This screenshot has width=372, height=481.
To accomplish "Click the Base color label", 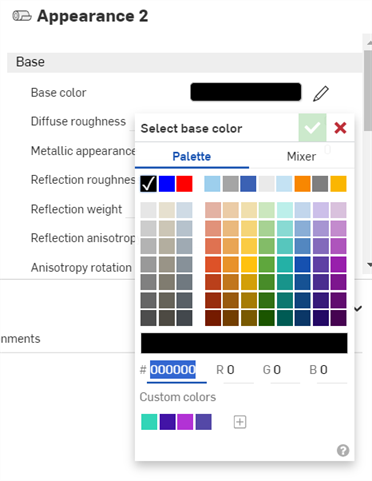I will [x=59, y=93].
